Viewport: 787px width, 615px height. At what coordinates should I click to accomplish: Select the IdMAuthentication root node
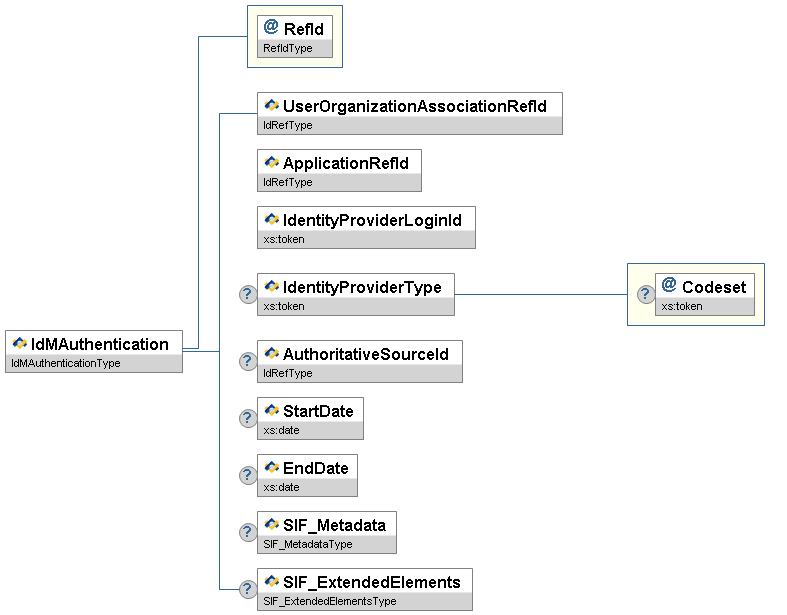(x=100, y=344)
